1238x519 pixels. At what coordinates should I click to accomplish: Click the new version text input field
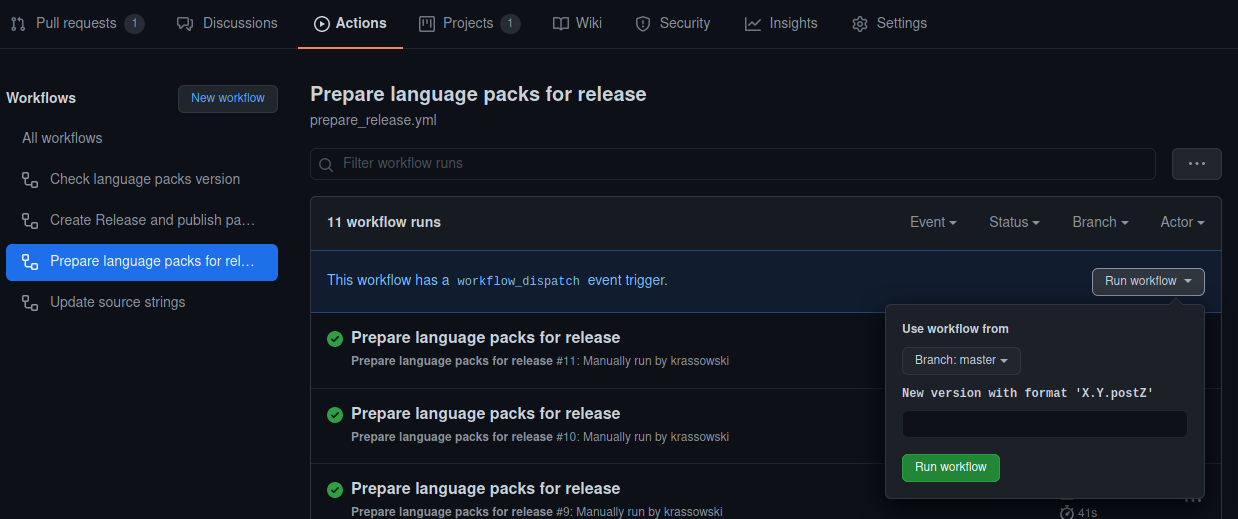(x=1044, y=424)
